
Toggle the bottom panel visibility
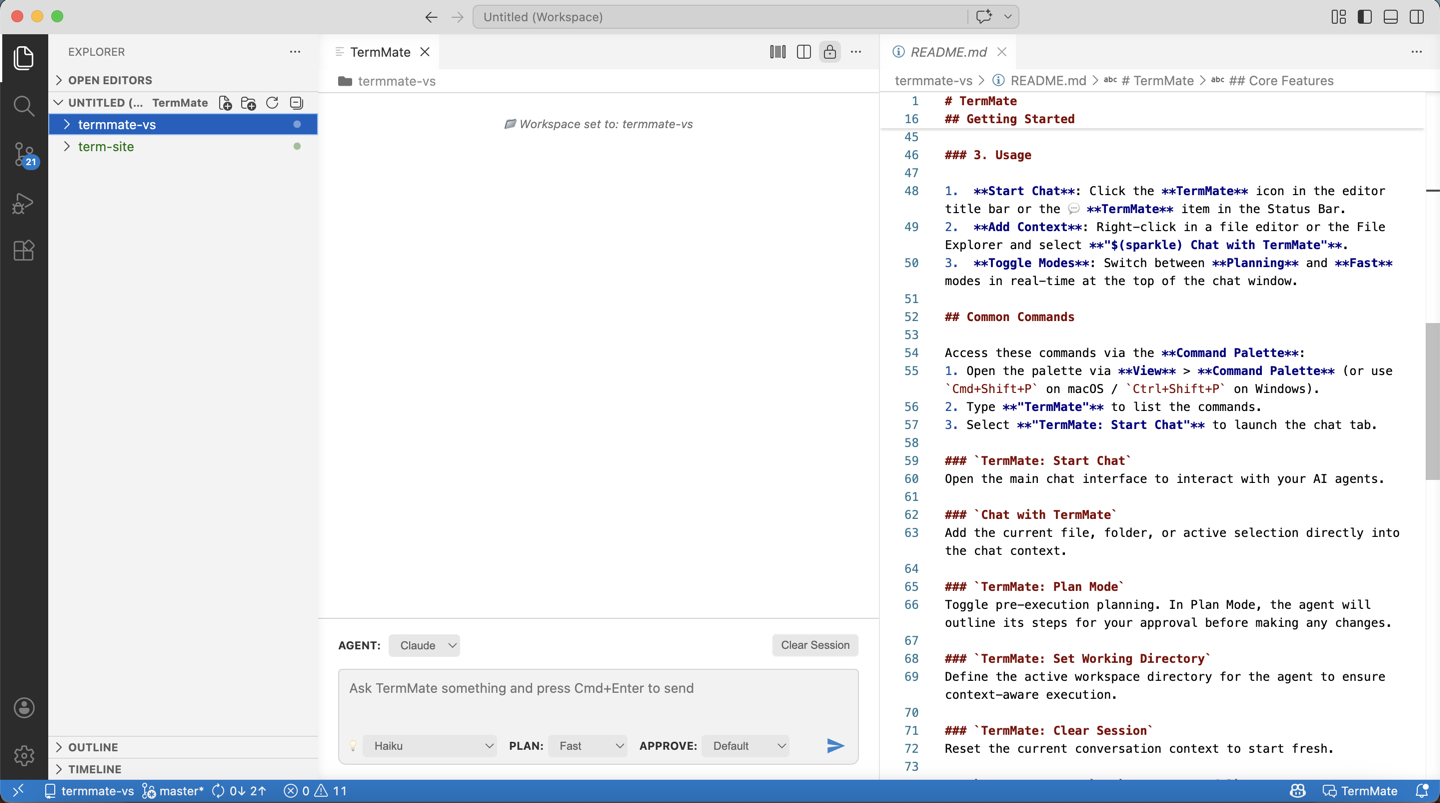coord(1391,17)
